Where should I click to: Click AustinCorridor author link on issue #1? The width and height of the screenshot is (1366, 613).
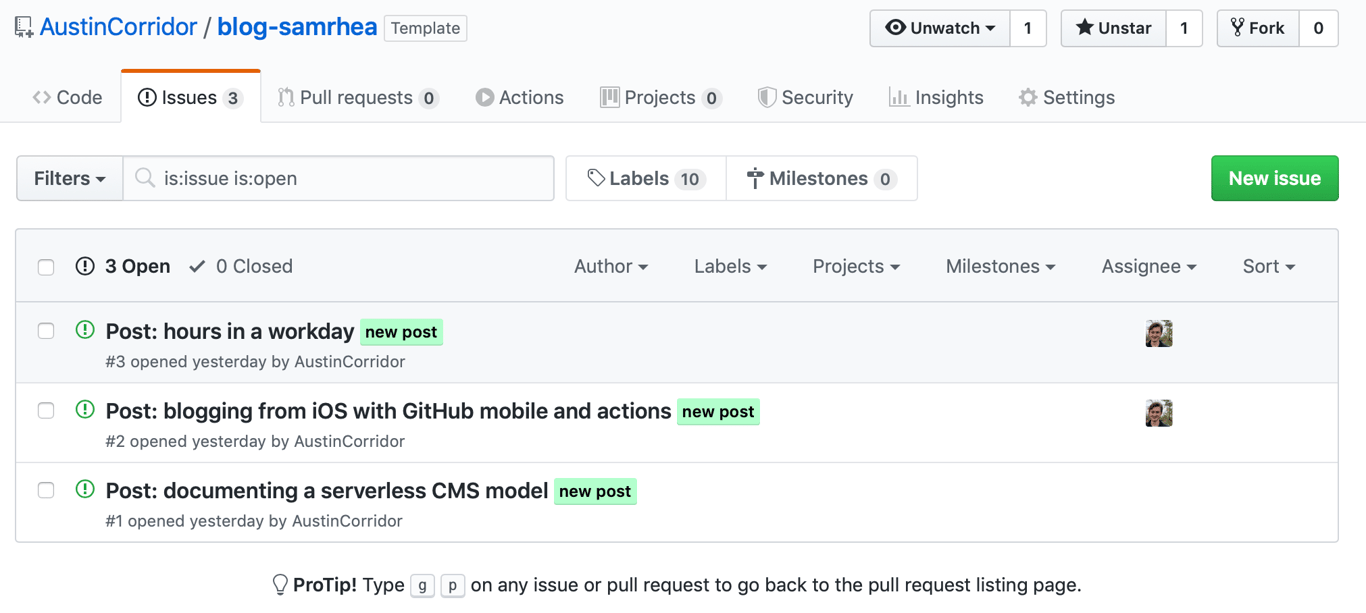pos(347,521)
